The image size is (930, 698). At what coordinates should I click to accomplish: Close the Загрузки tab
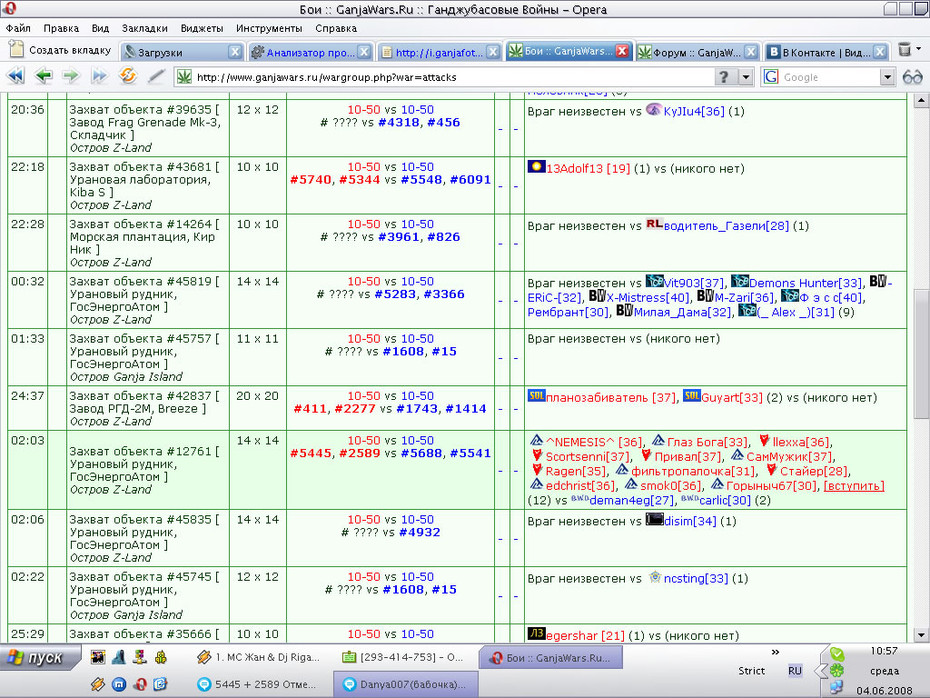tap(235, 52)
